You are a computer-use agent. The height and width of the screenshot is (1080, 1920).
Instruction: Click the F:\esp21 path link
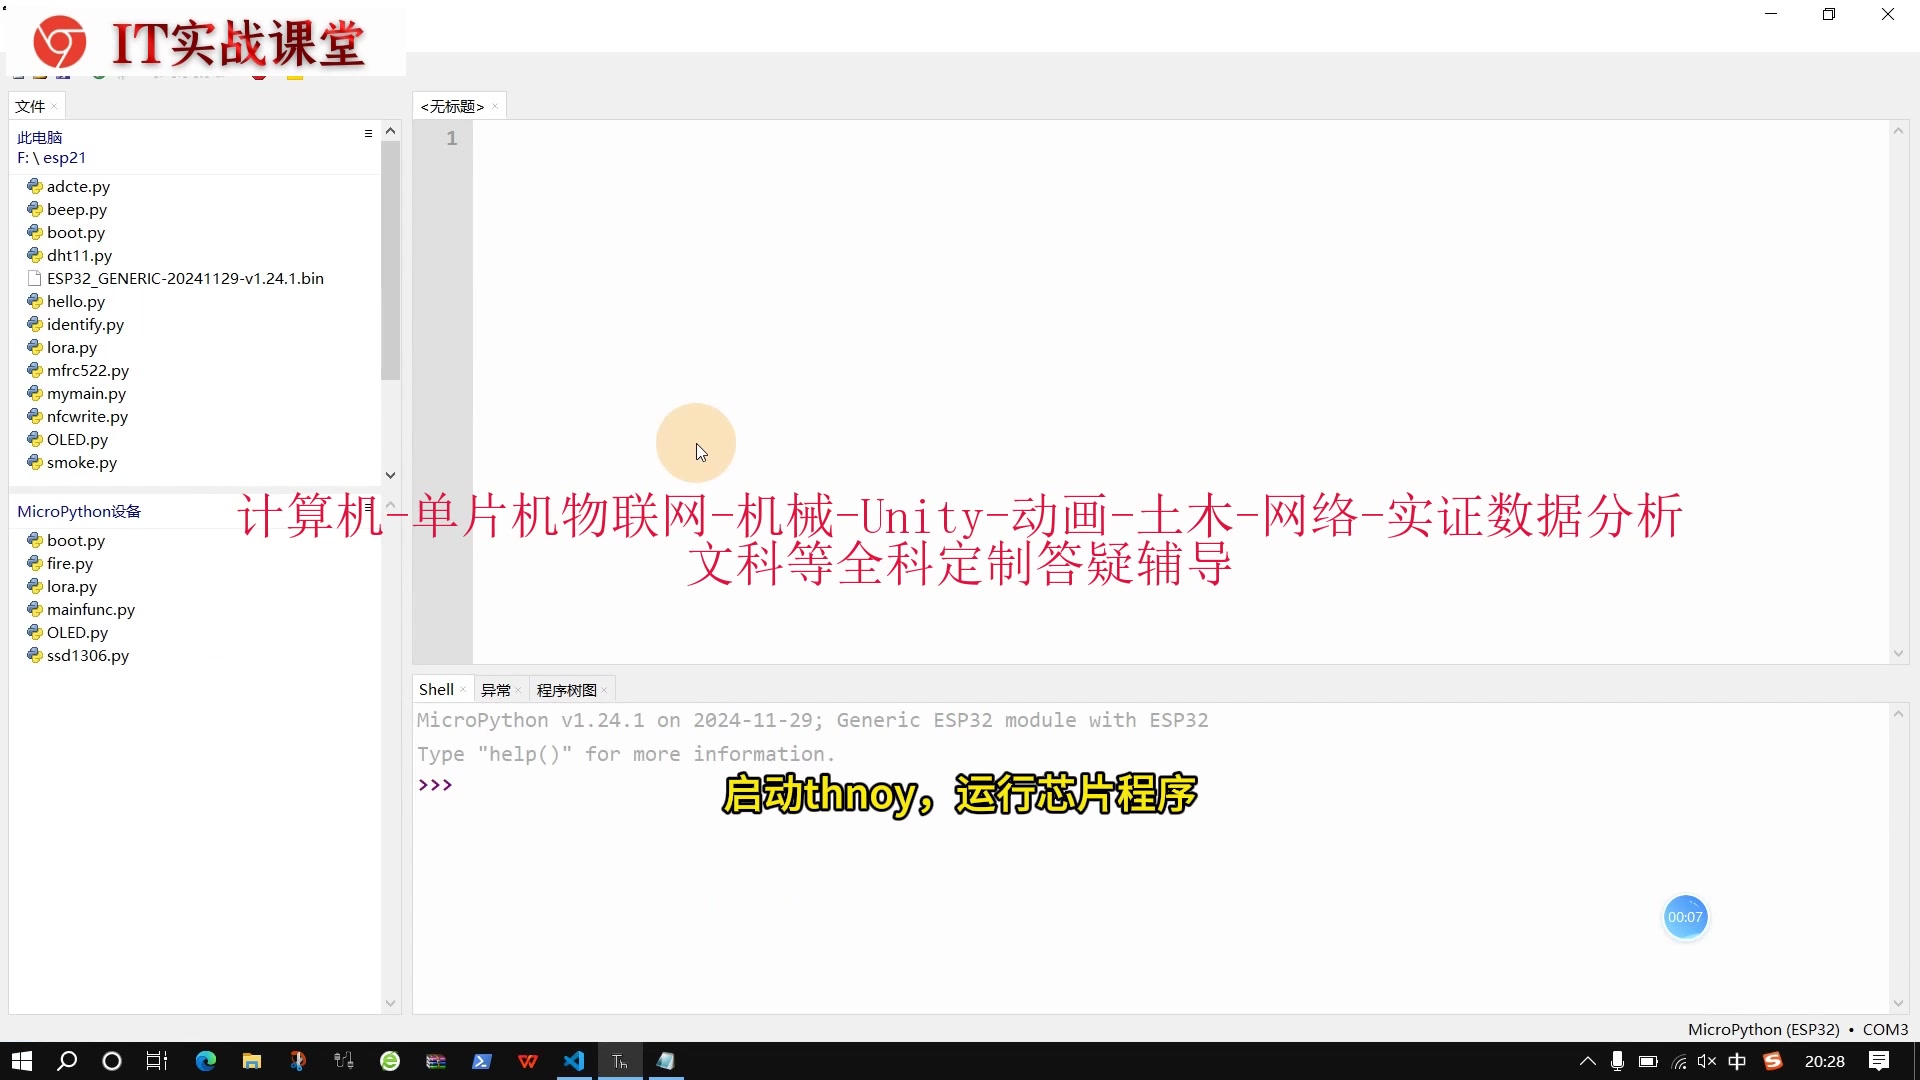[x=52, y=158]
